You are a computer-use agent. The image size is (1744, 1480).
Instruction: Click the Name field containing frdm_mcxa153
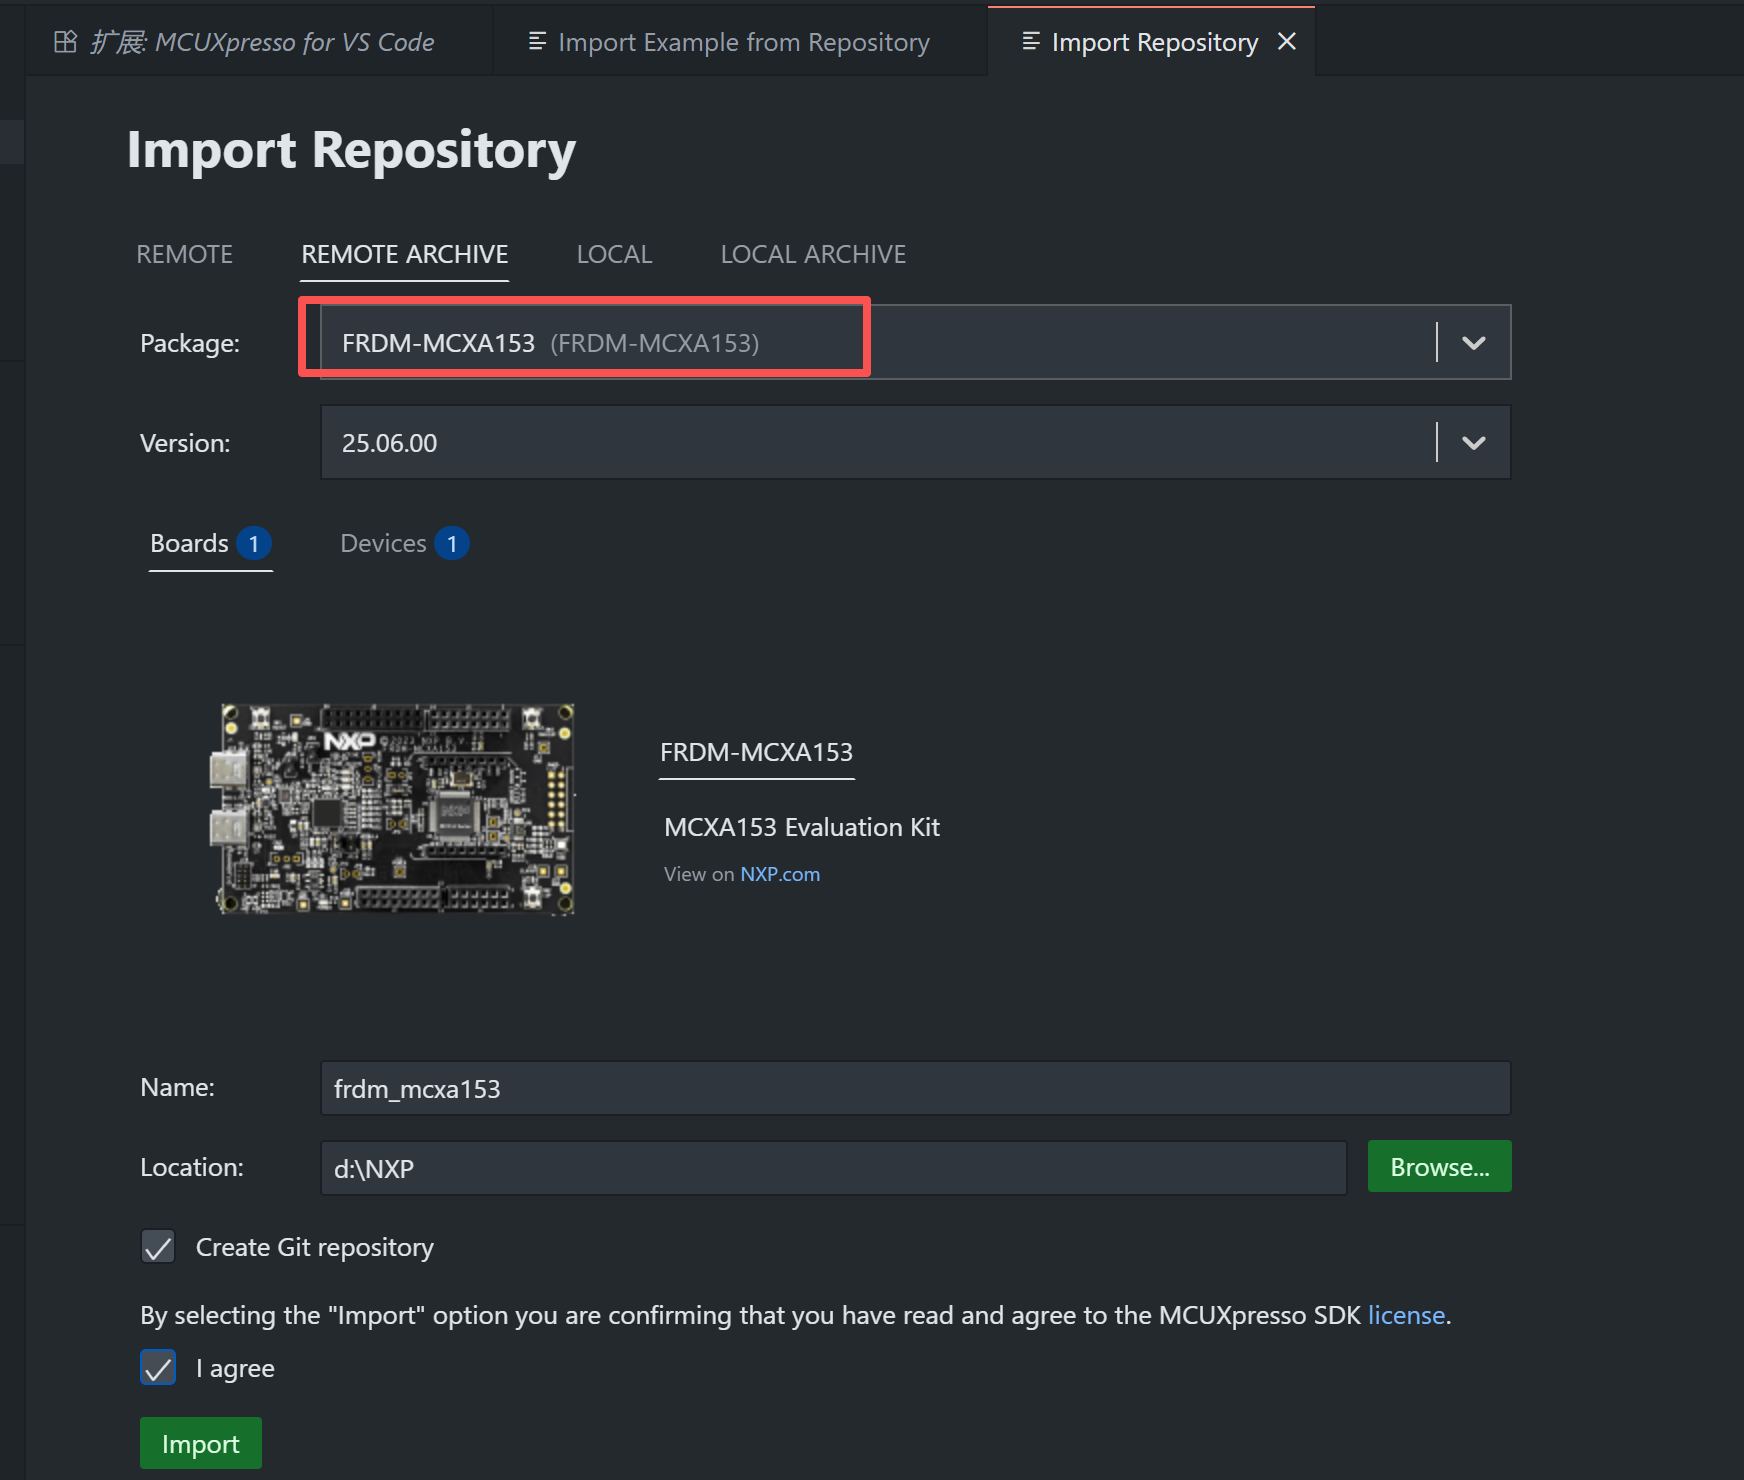pyautogui.click(x=915, y=1088)
